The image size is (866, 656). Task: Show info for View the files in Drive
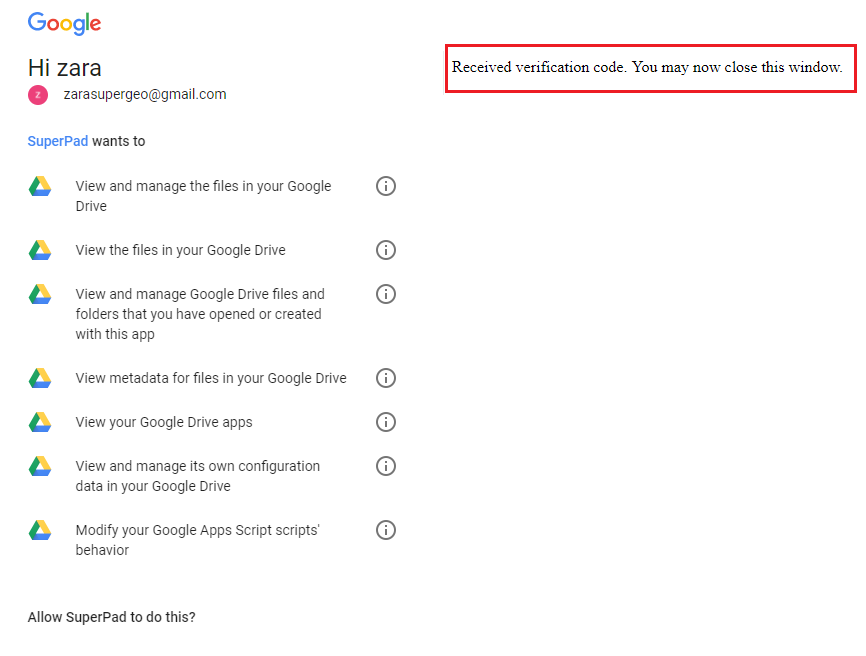386,250
